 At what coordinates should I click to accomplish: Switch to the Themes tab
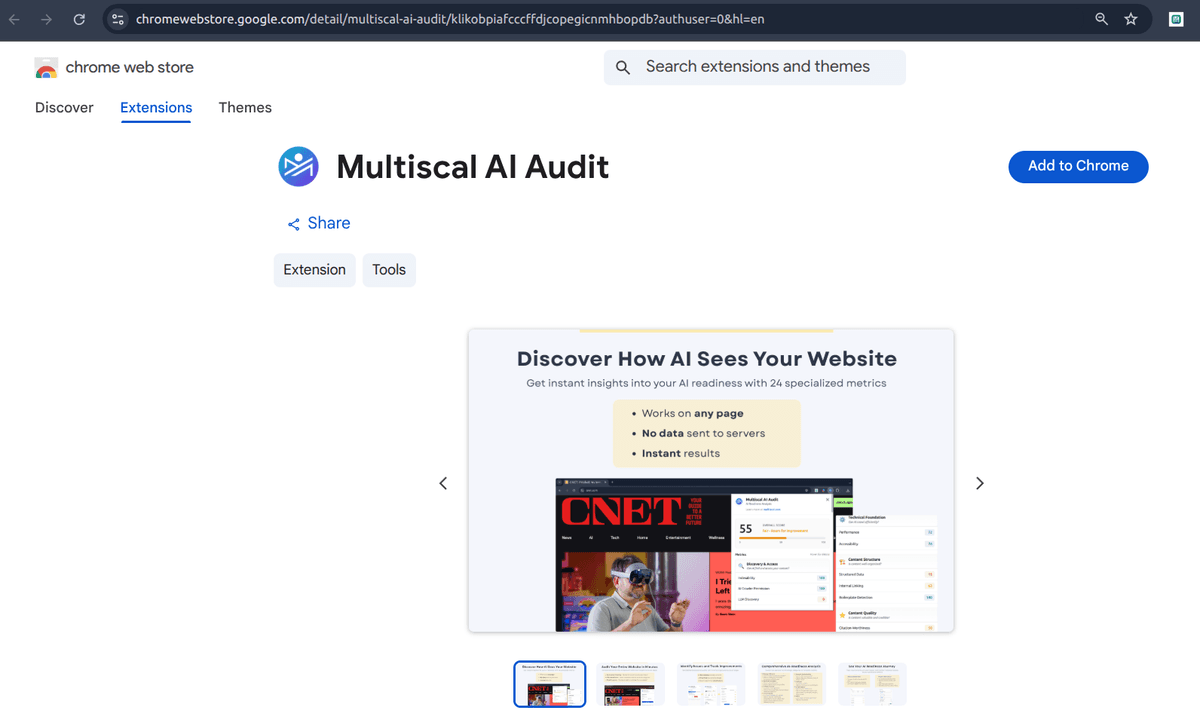[x=245, y=107]
